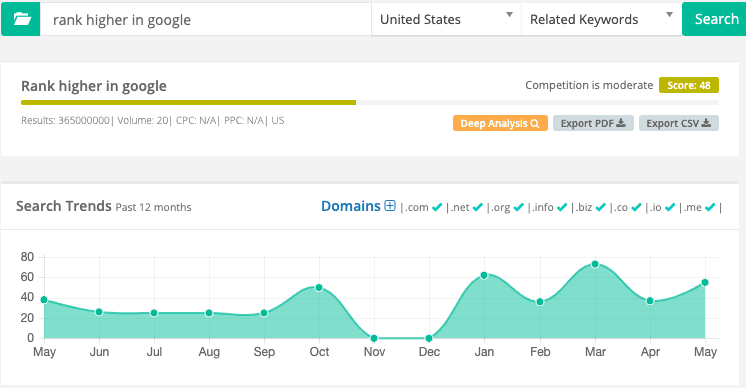The image size is (746, 388).
Task: Toggle the .info domain checkmark
Action: coord(562,207)
